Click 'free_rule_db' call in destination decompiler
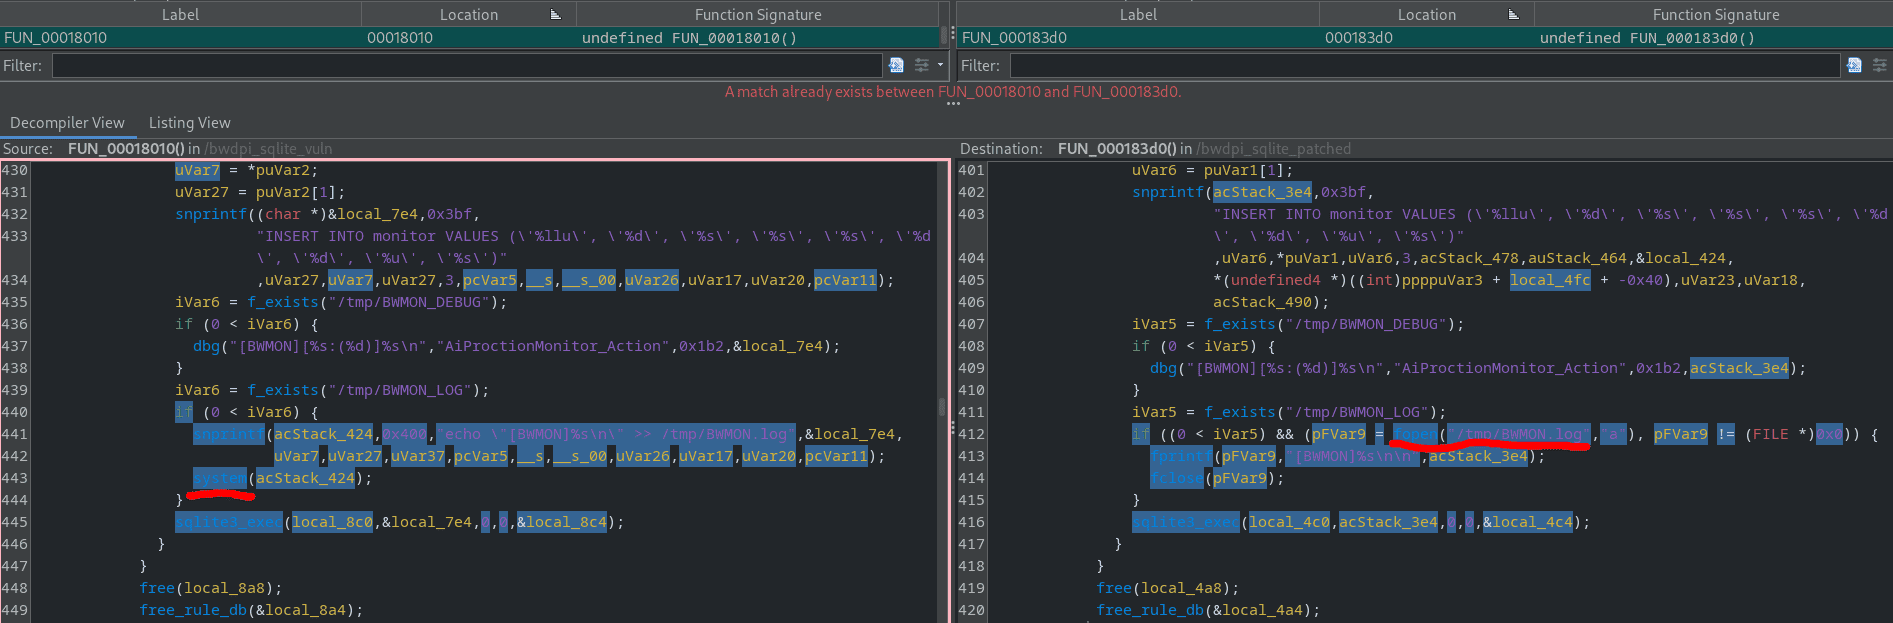Image resolution: width=1893 pixels, height=623 pixels. point(1150,610)
